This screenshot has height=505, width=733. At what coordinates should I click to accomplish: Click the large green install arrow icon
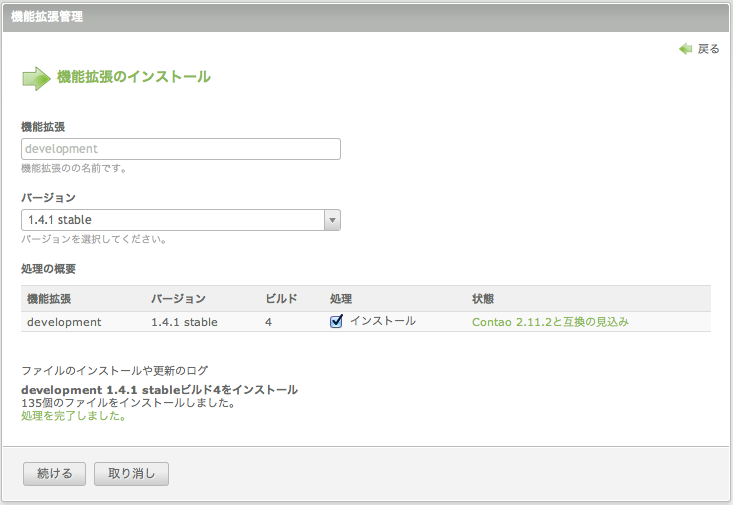tap(36, 79)
